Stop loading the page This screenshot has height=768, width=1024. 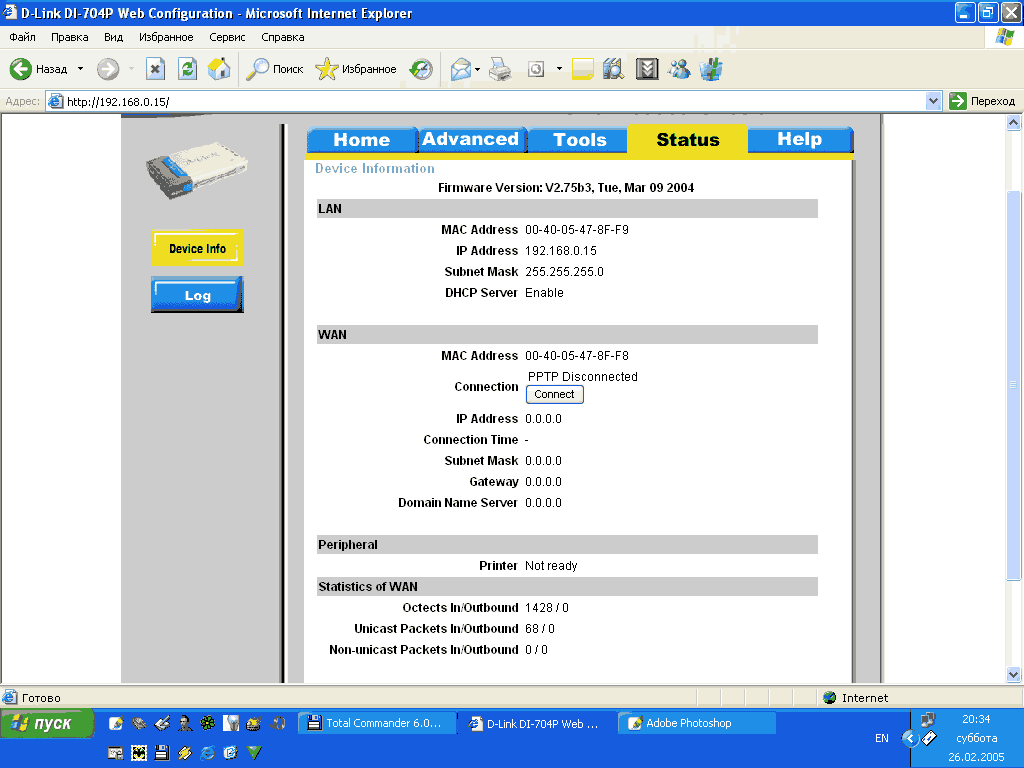pos(155,69)
